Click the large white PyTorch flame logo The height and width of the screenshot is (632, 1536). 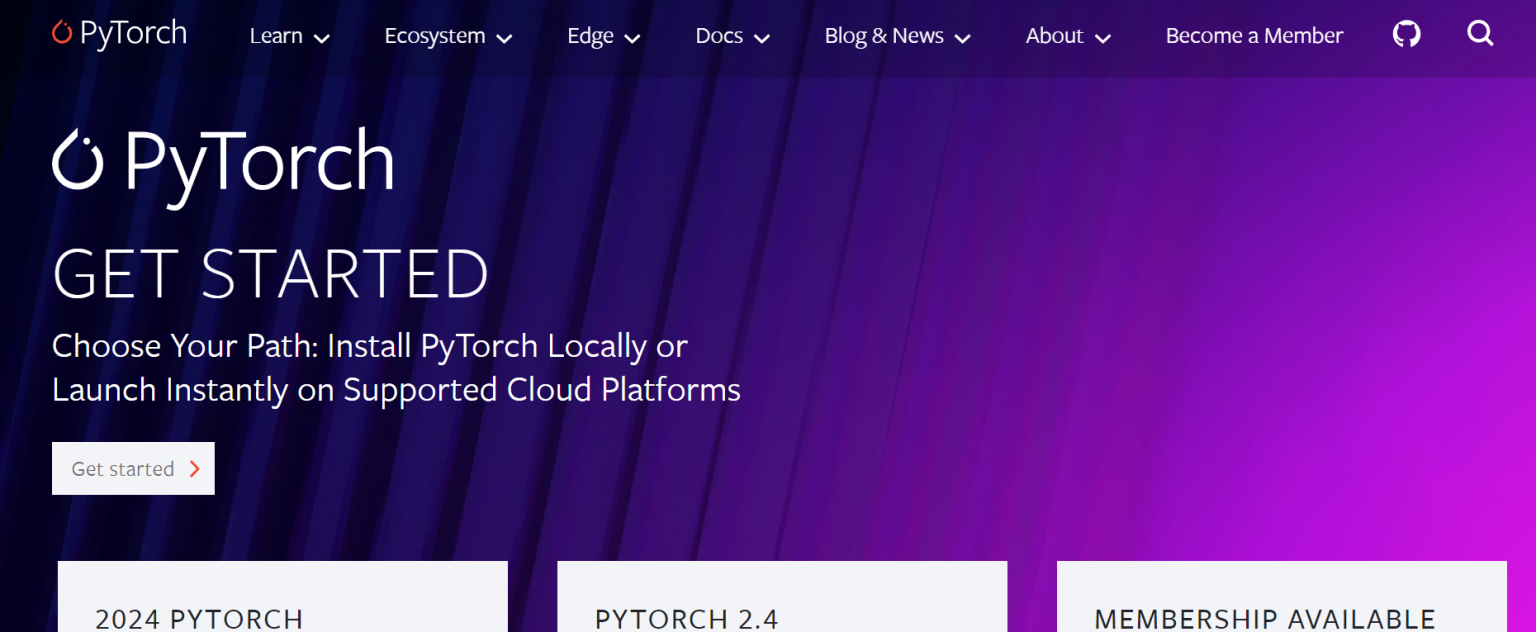tap(78, 160)
